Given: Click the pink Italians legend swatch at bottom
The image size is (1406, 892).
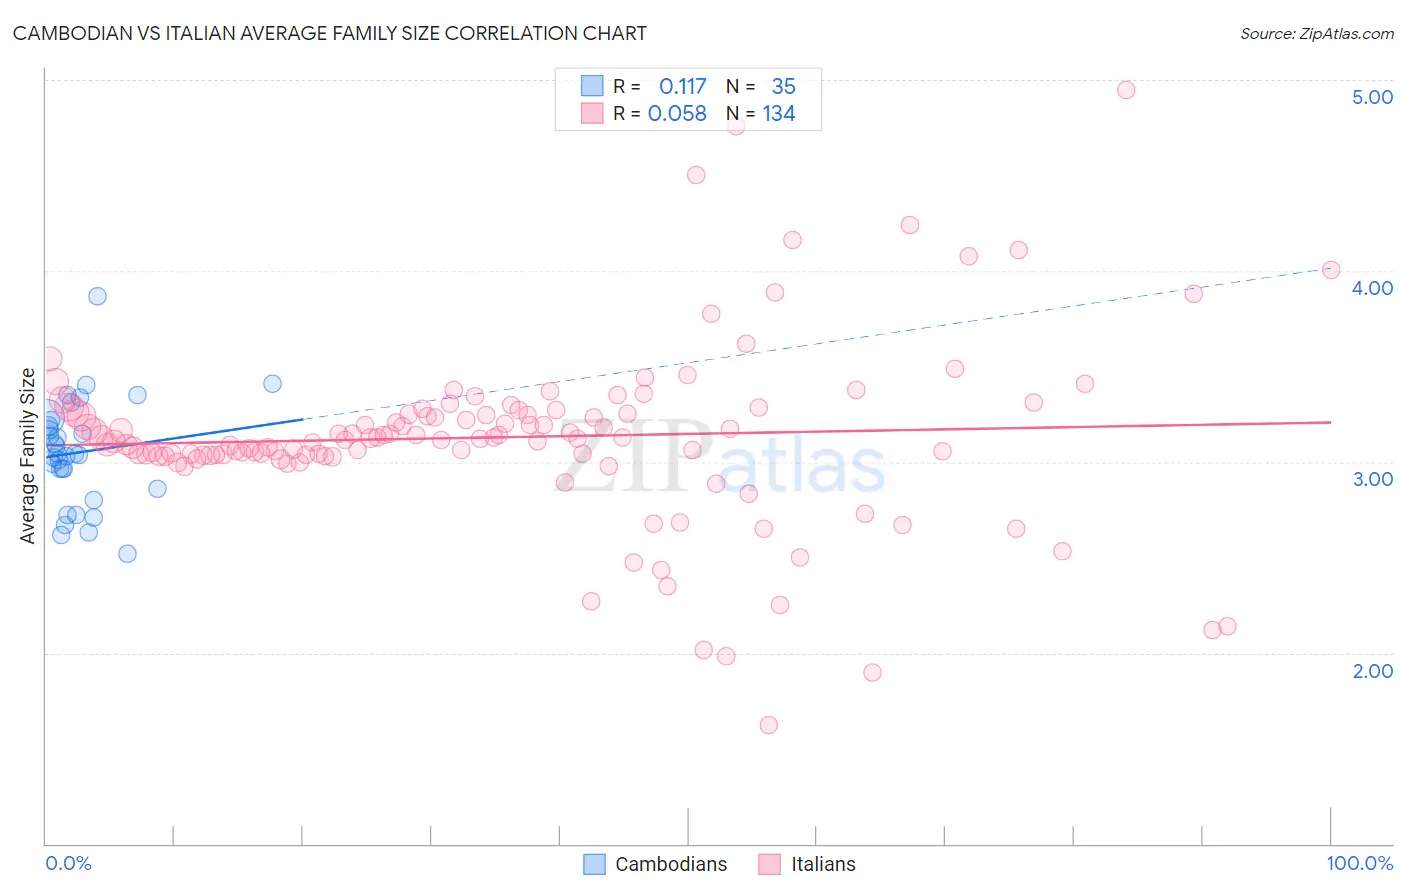Looking at the screenshot, I should tap(769, 864).
